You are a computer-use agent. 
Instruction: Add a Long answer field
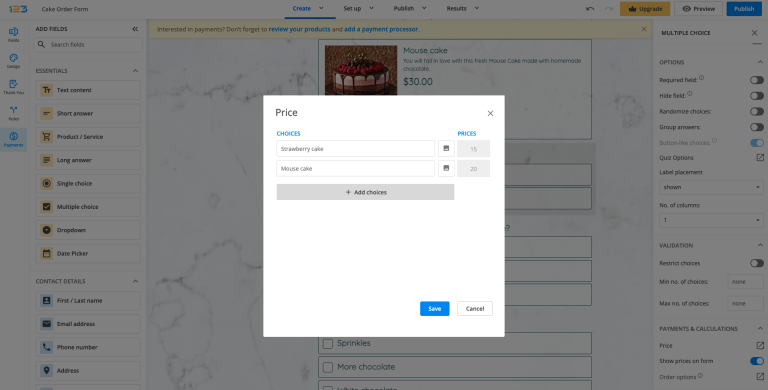pos(88,160)
